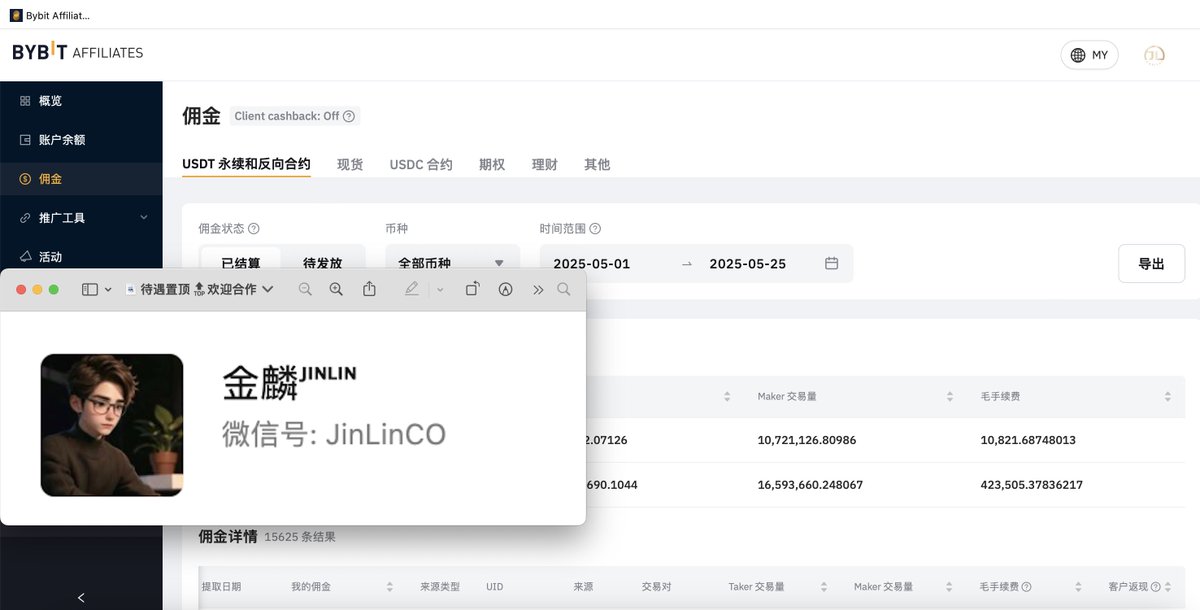Click Preview highlight pen tool

tap(411, 289)
